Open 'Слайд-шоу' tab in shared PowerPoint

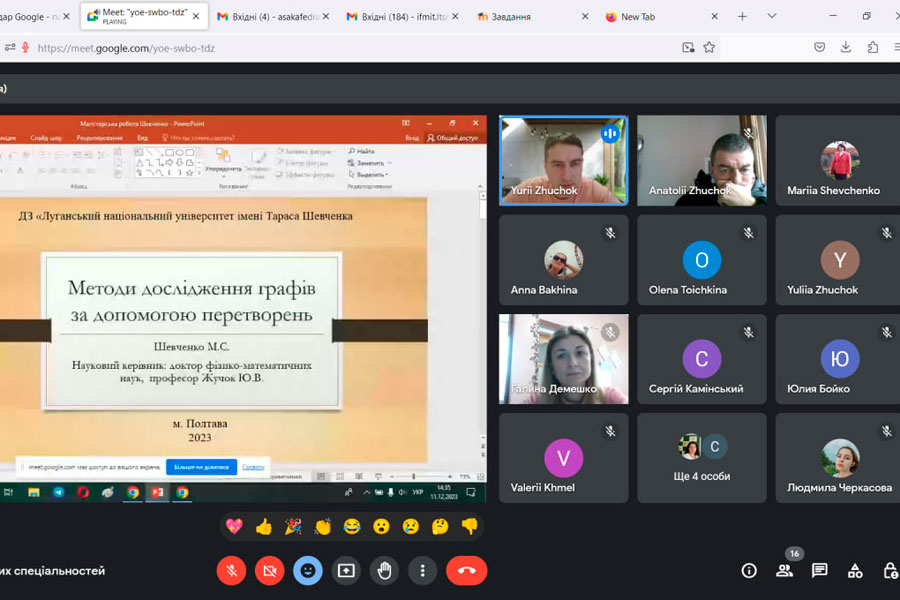[x=46, y=138]
